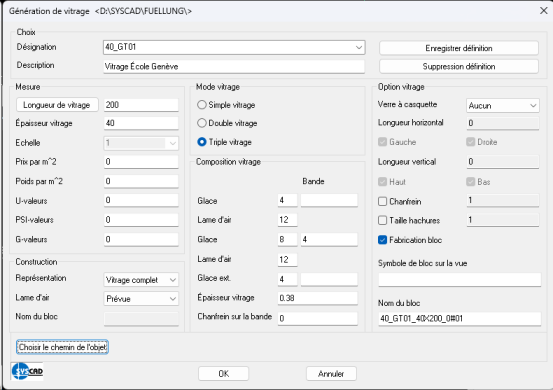Click the G-valeurs field
Image resolution: width=553 pixels, height=390 pixels.
coord(141,239)
